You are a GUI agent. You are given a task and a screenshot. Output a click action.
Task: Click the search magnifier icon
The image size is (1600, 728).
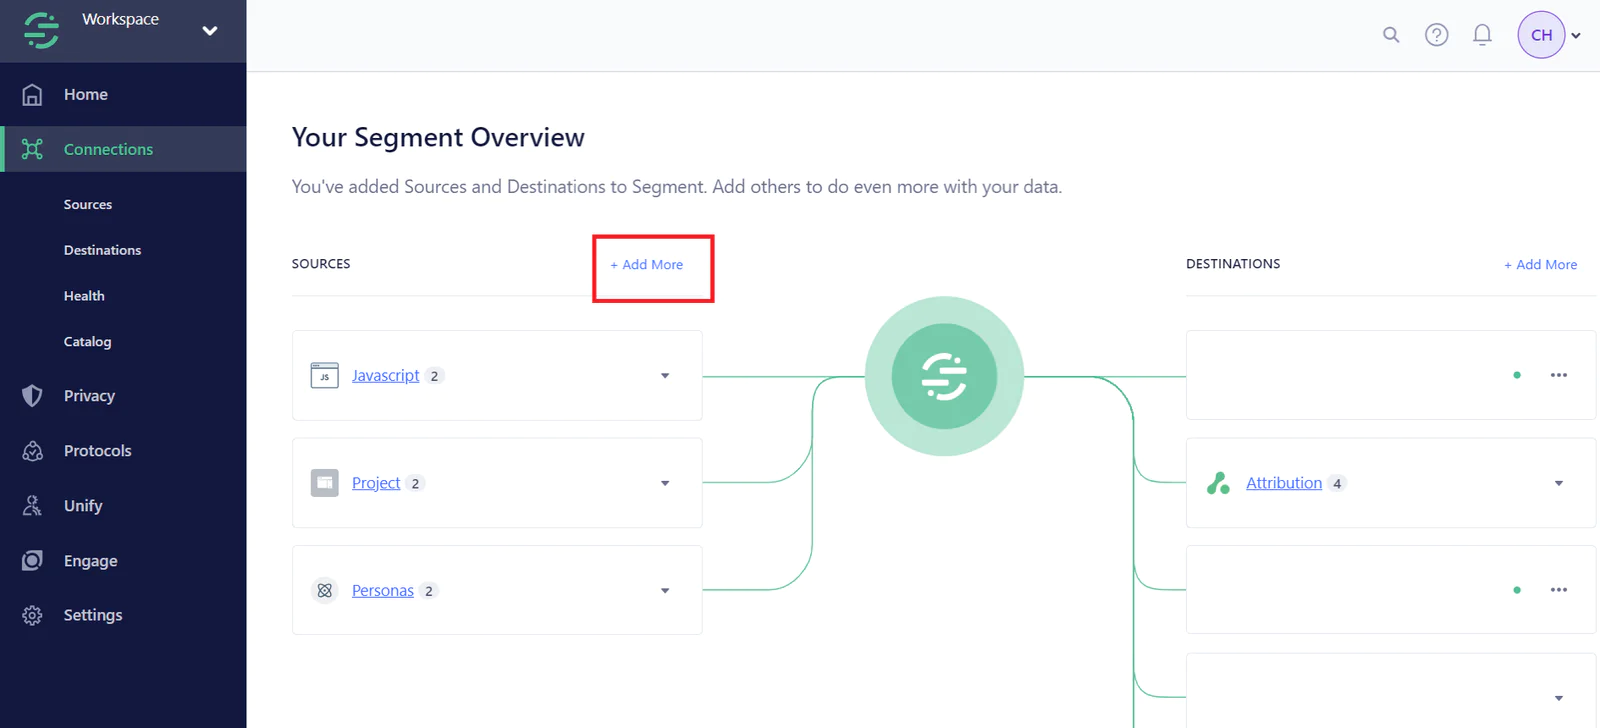click(x=1391, y=34)
